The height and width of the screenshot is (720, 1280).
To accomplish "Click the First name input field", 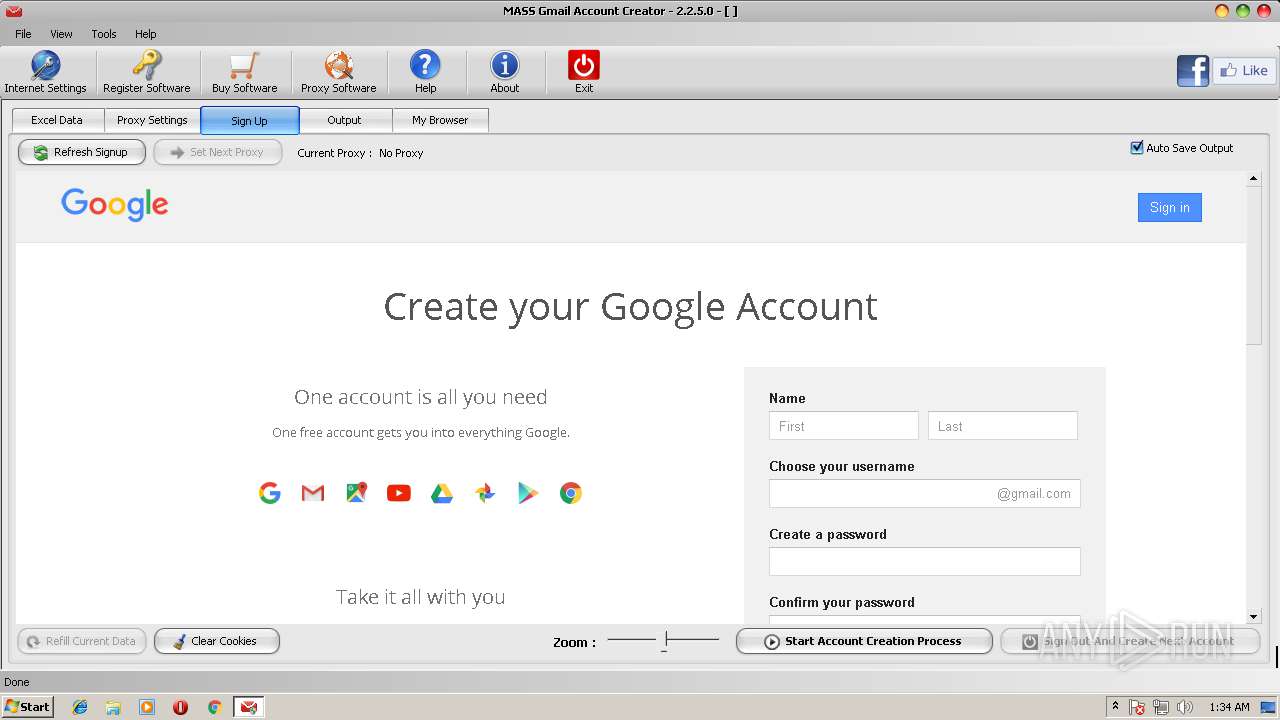I will click(844, 426).
